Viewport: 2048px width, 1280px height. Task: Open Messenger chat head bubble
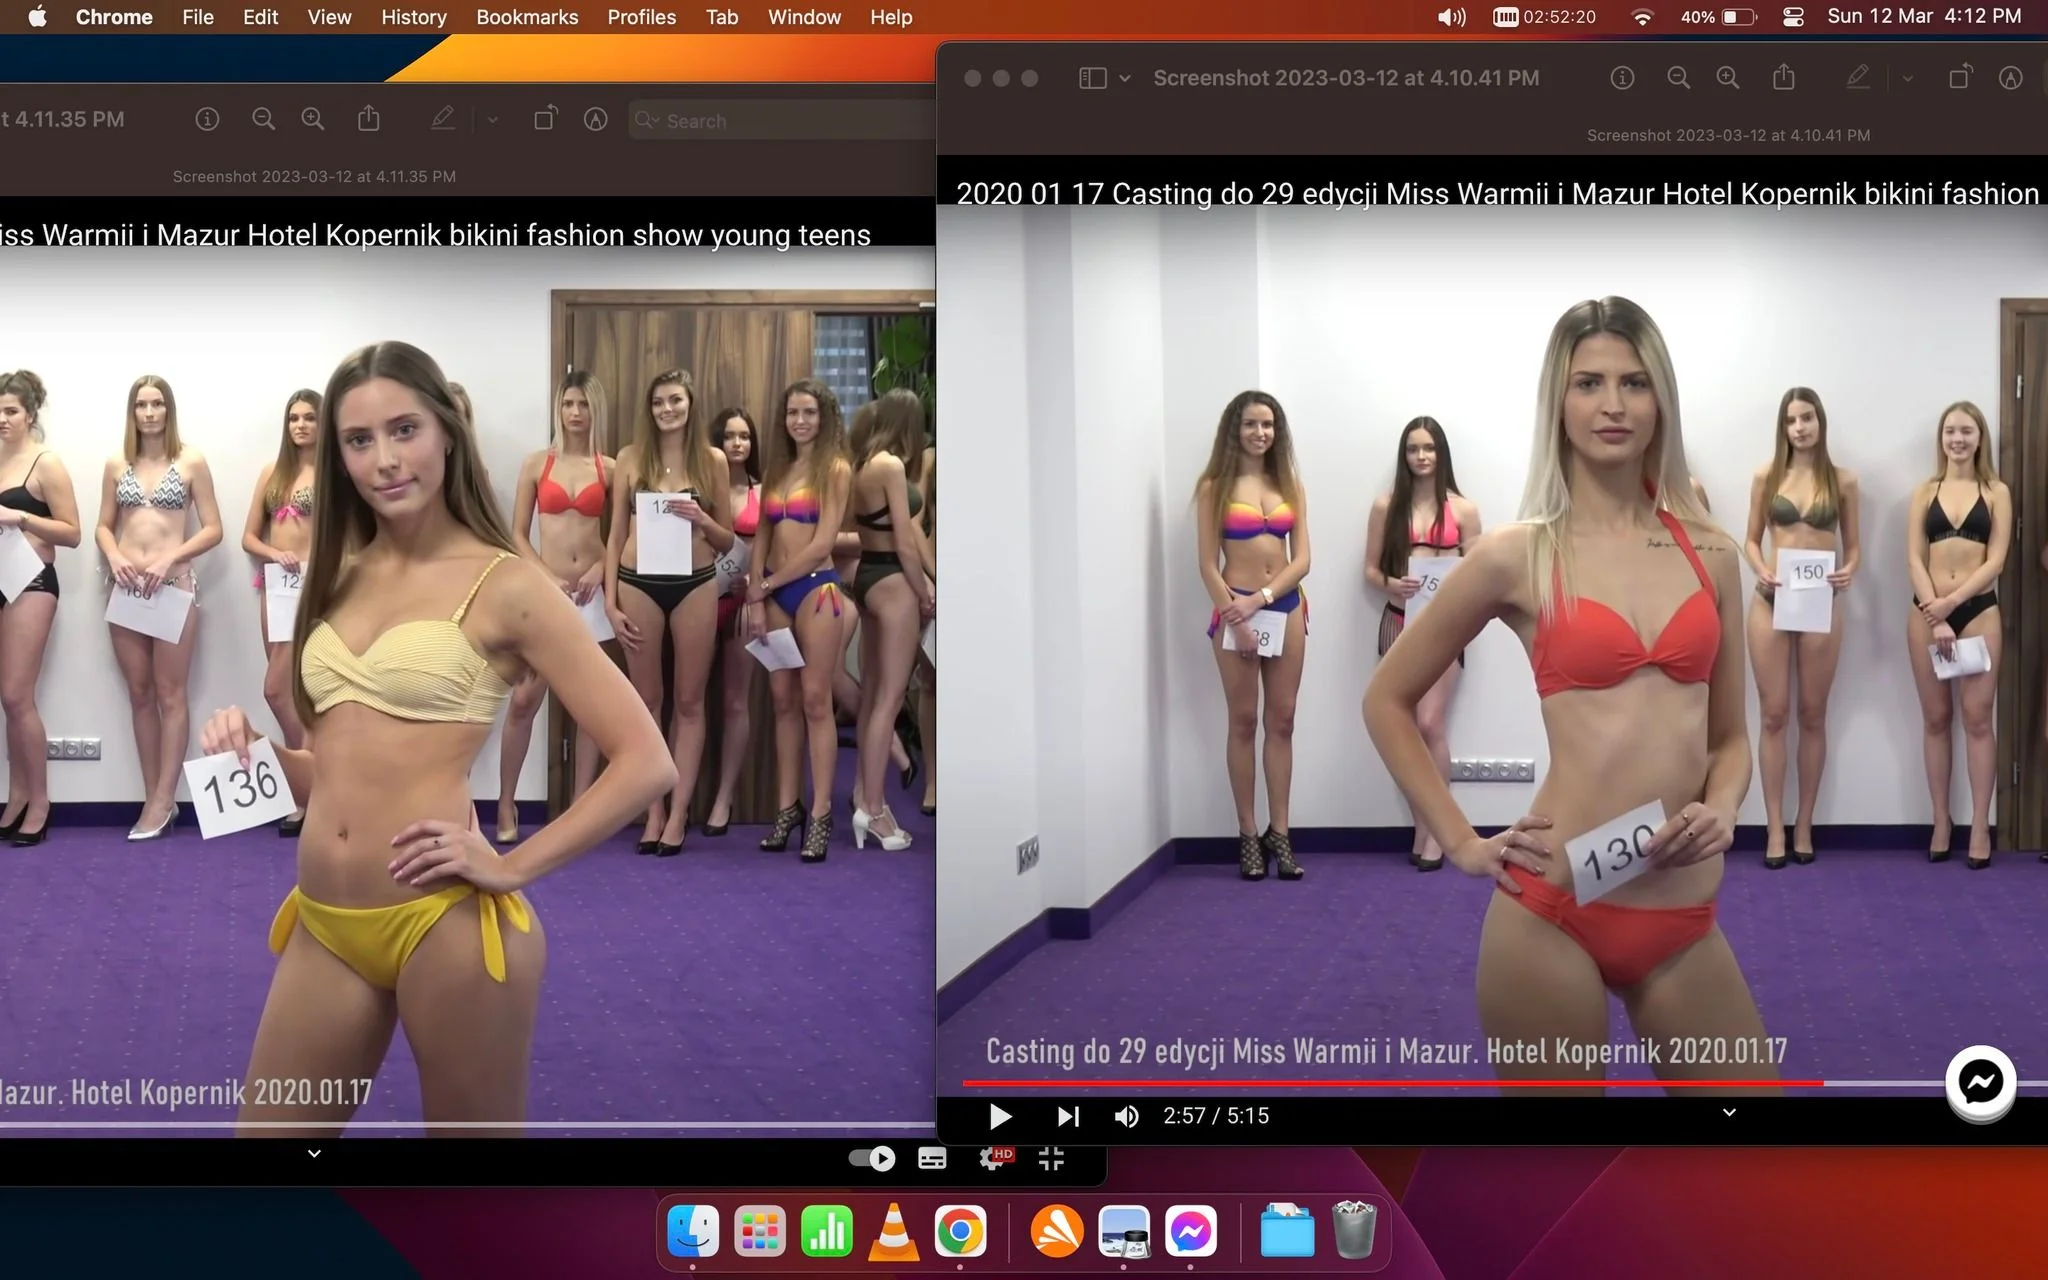[1980, 1082]
